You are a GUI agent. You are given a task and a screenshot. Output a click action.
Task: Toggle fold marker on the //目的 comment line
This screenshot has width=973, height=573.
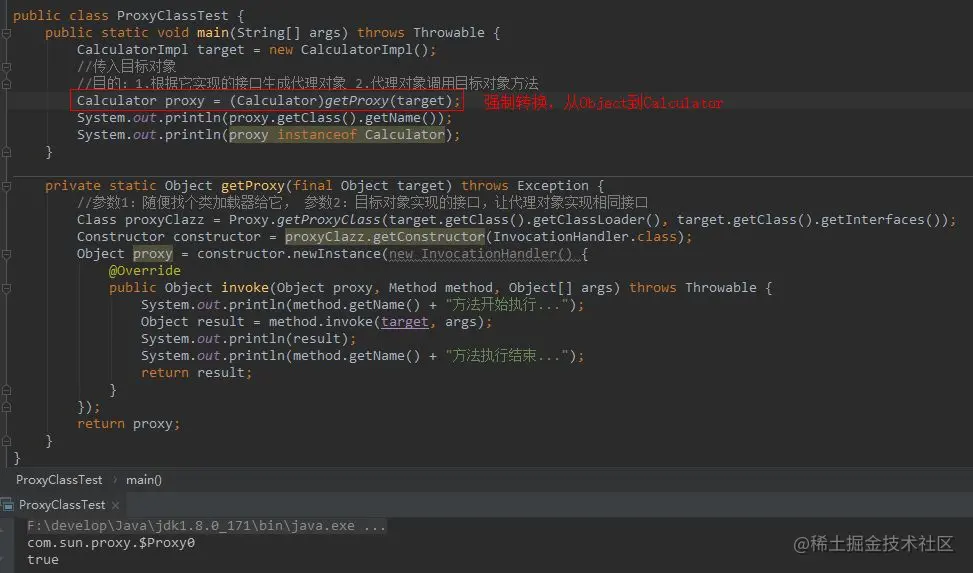click(x=6, y=84)
